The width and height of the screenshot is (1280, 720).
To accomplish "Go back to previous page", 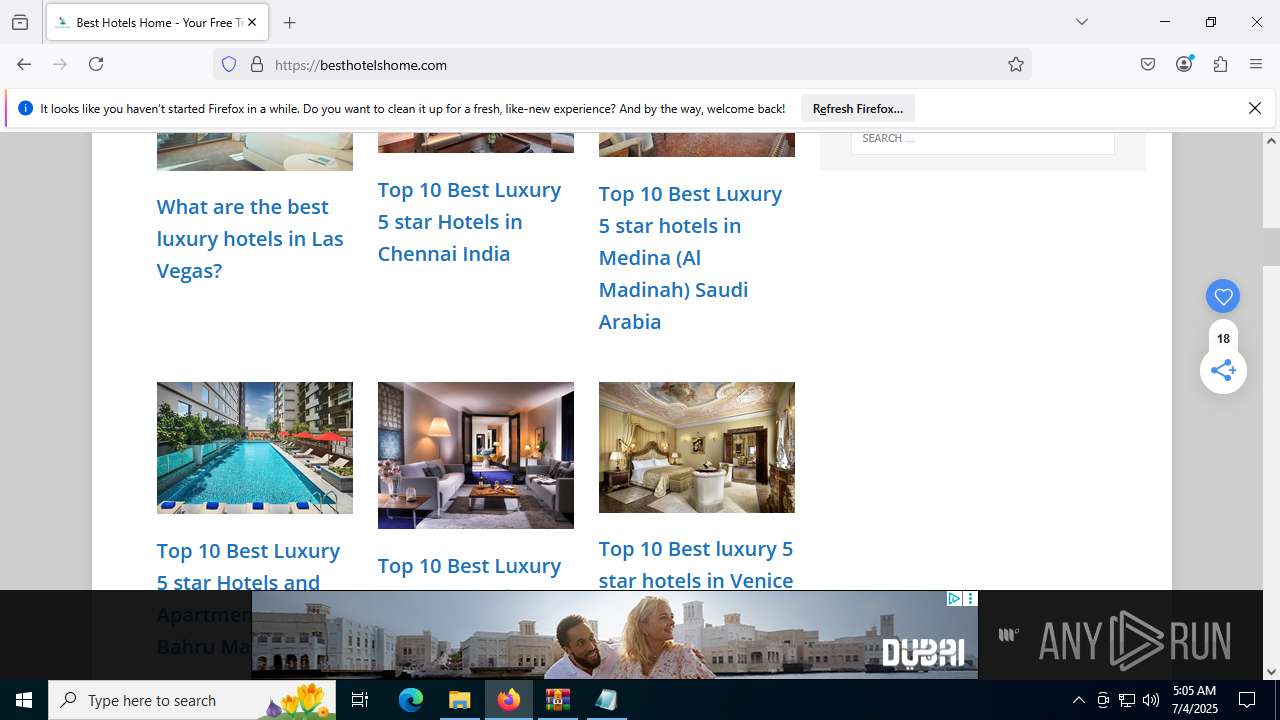I will pyautogui.click(x=24, y=64).
